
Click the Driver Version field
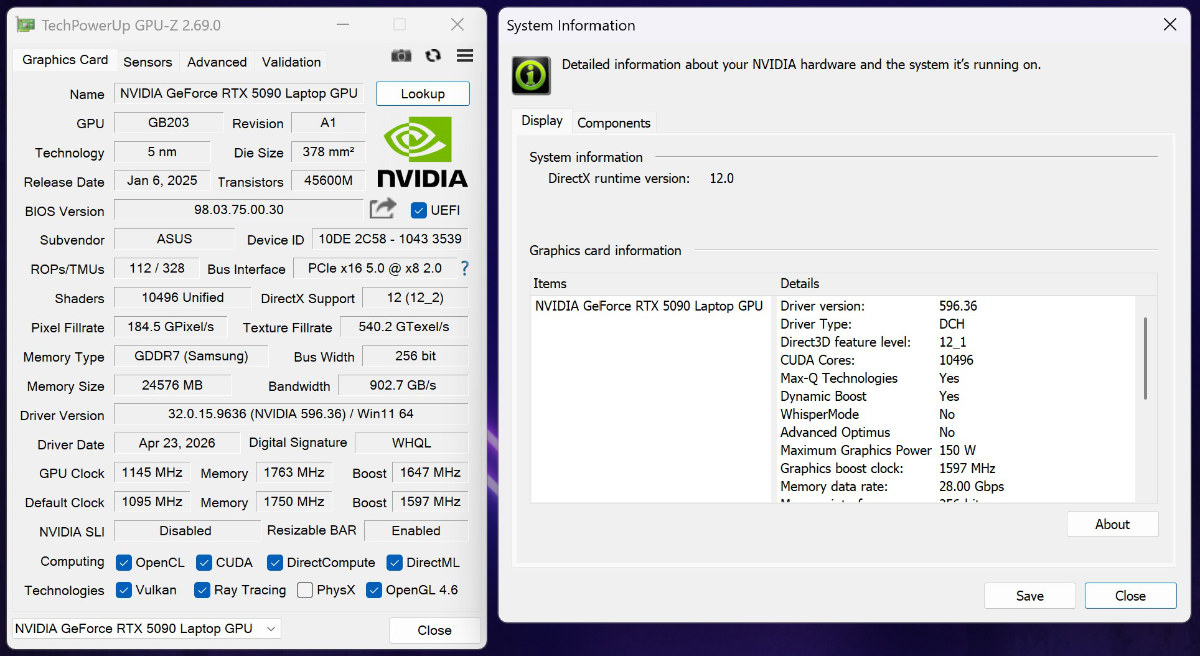291,414
